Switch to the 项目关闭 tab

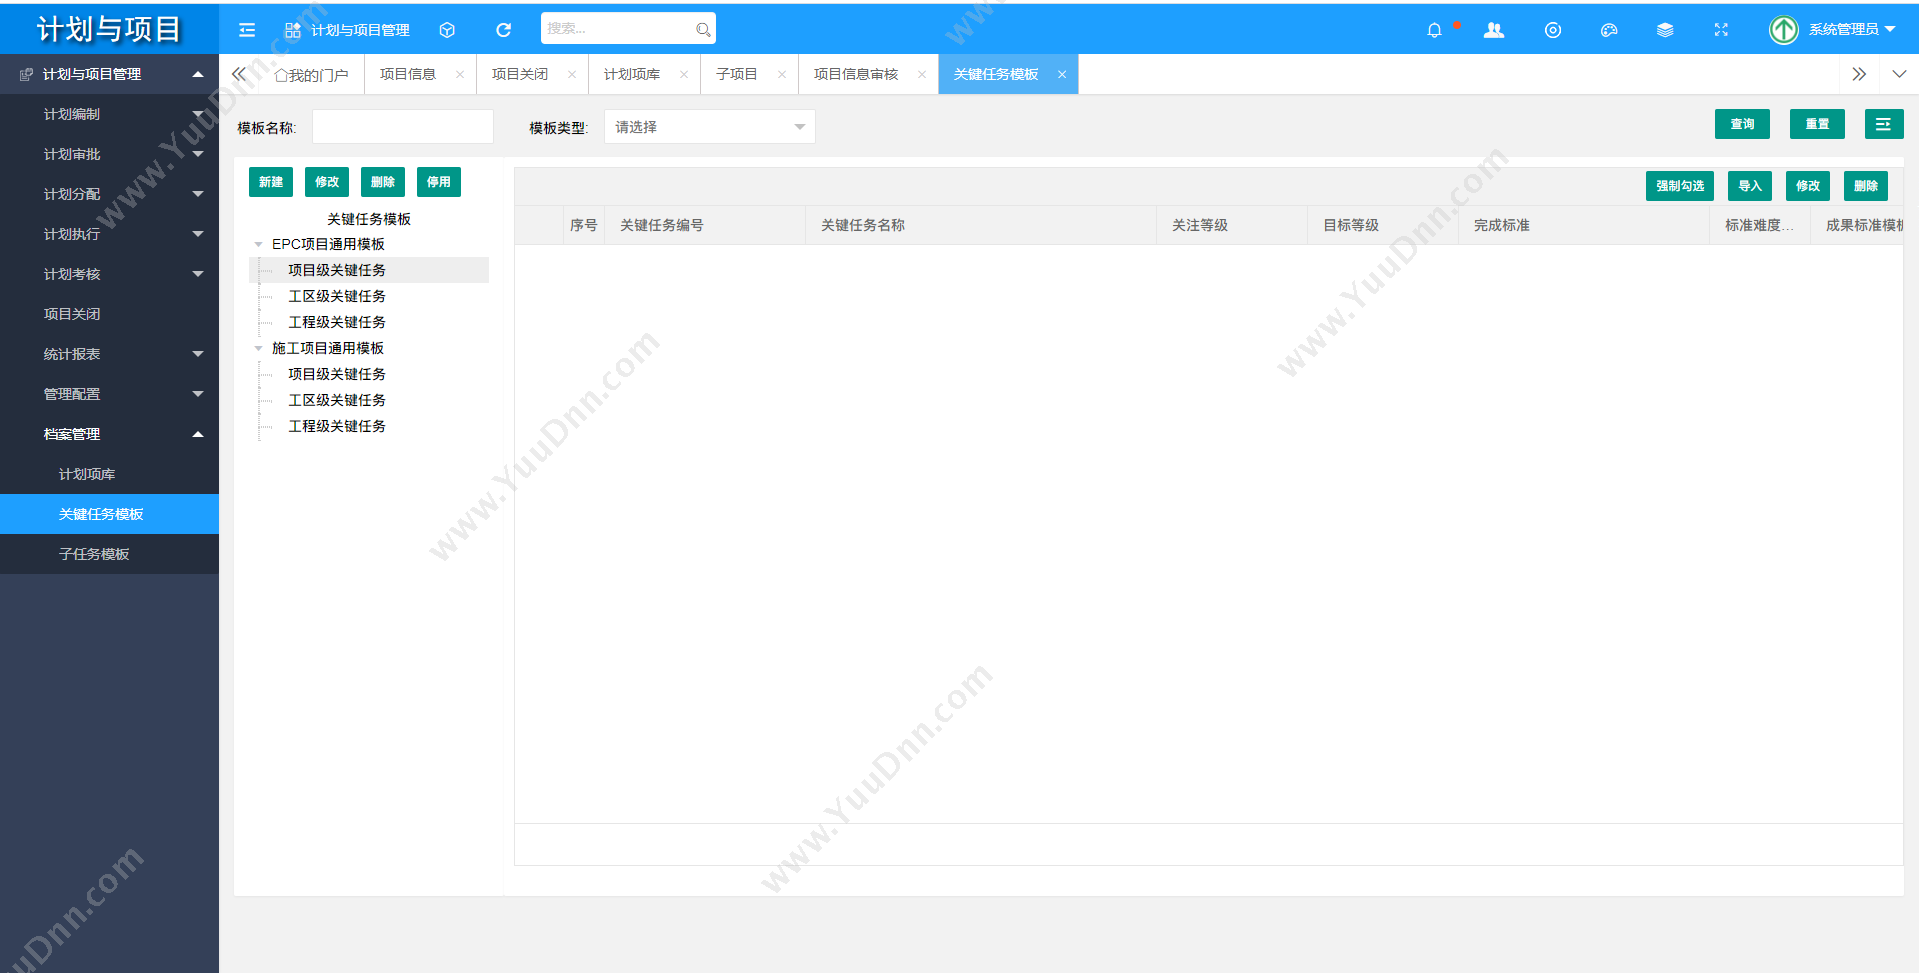click(x=520, y=74)
